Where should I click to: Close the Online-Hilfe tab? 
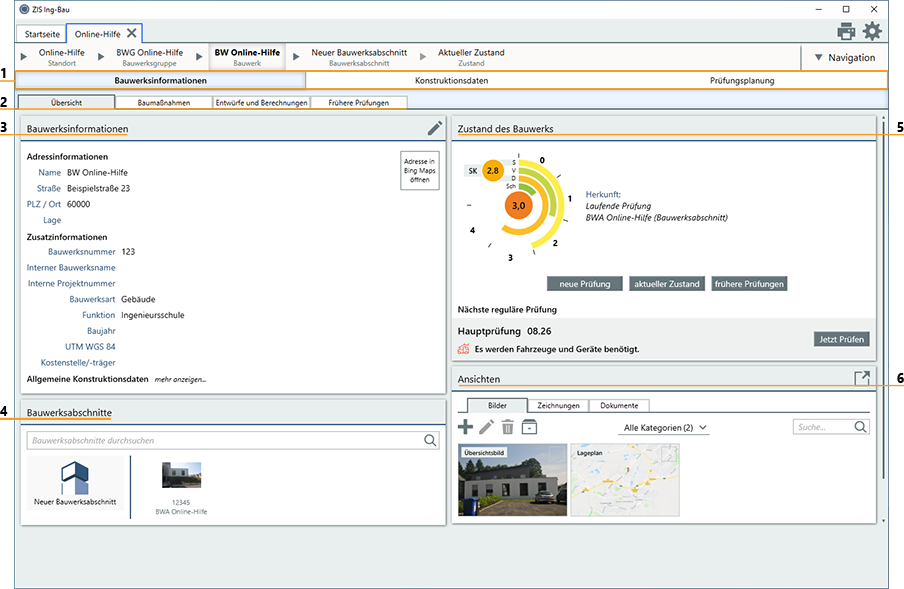132,33
